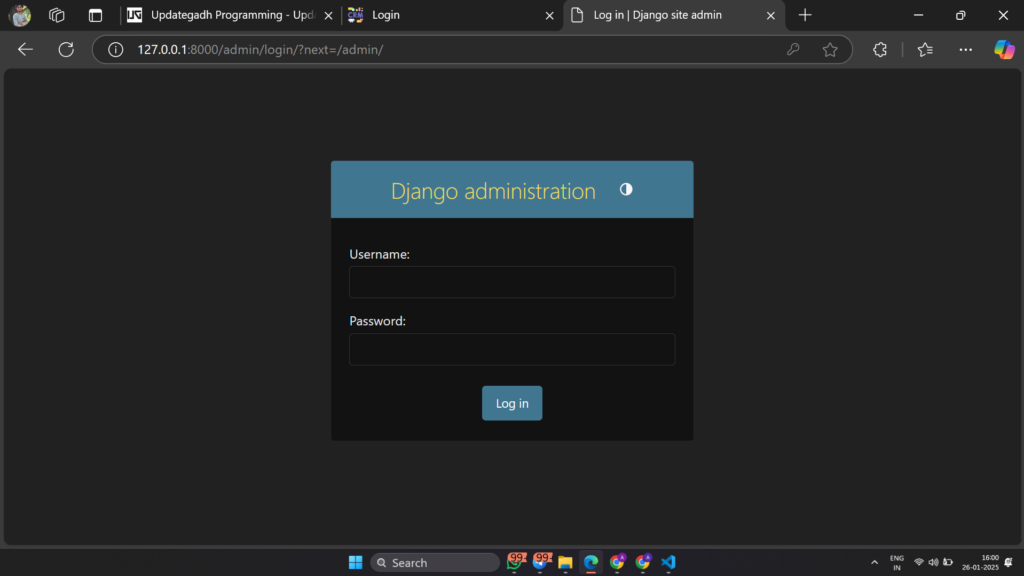The width and height of the screenshot is (1024, 576).
Task: Select the Log in | Django site admin tab
Action: [673, 15]
